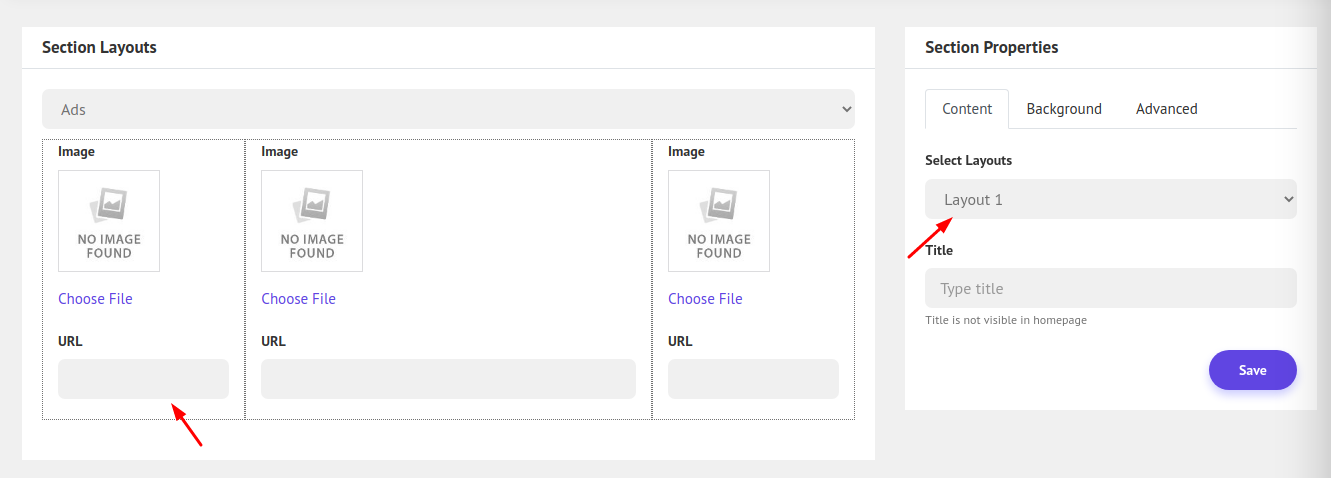Choose File for the middle ad image
Viewport: 1331px width, 478px height.
point(298,299)
